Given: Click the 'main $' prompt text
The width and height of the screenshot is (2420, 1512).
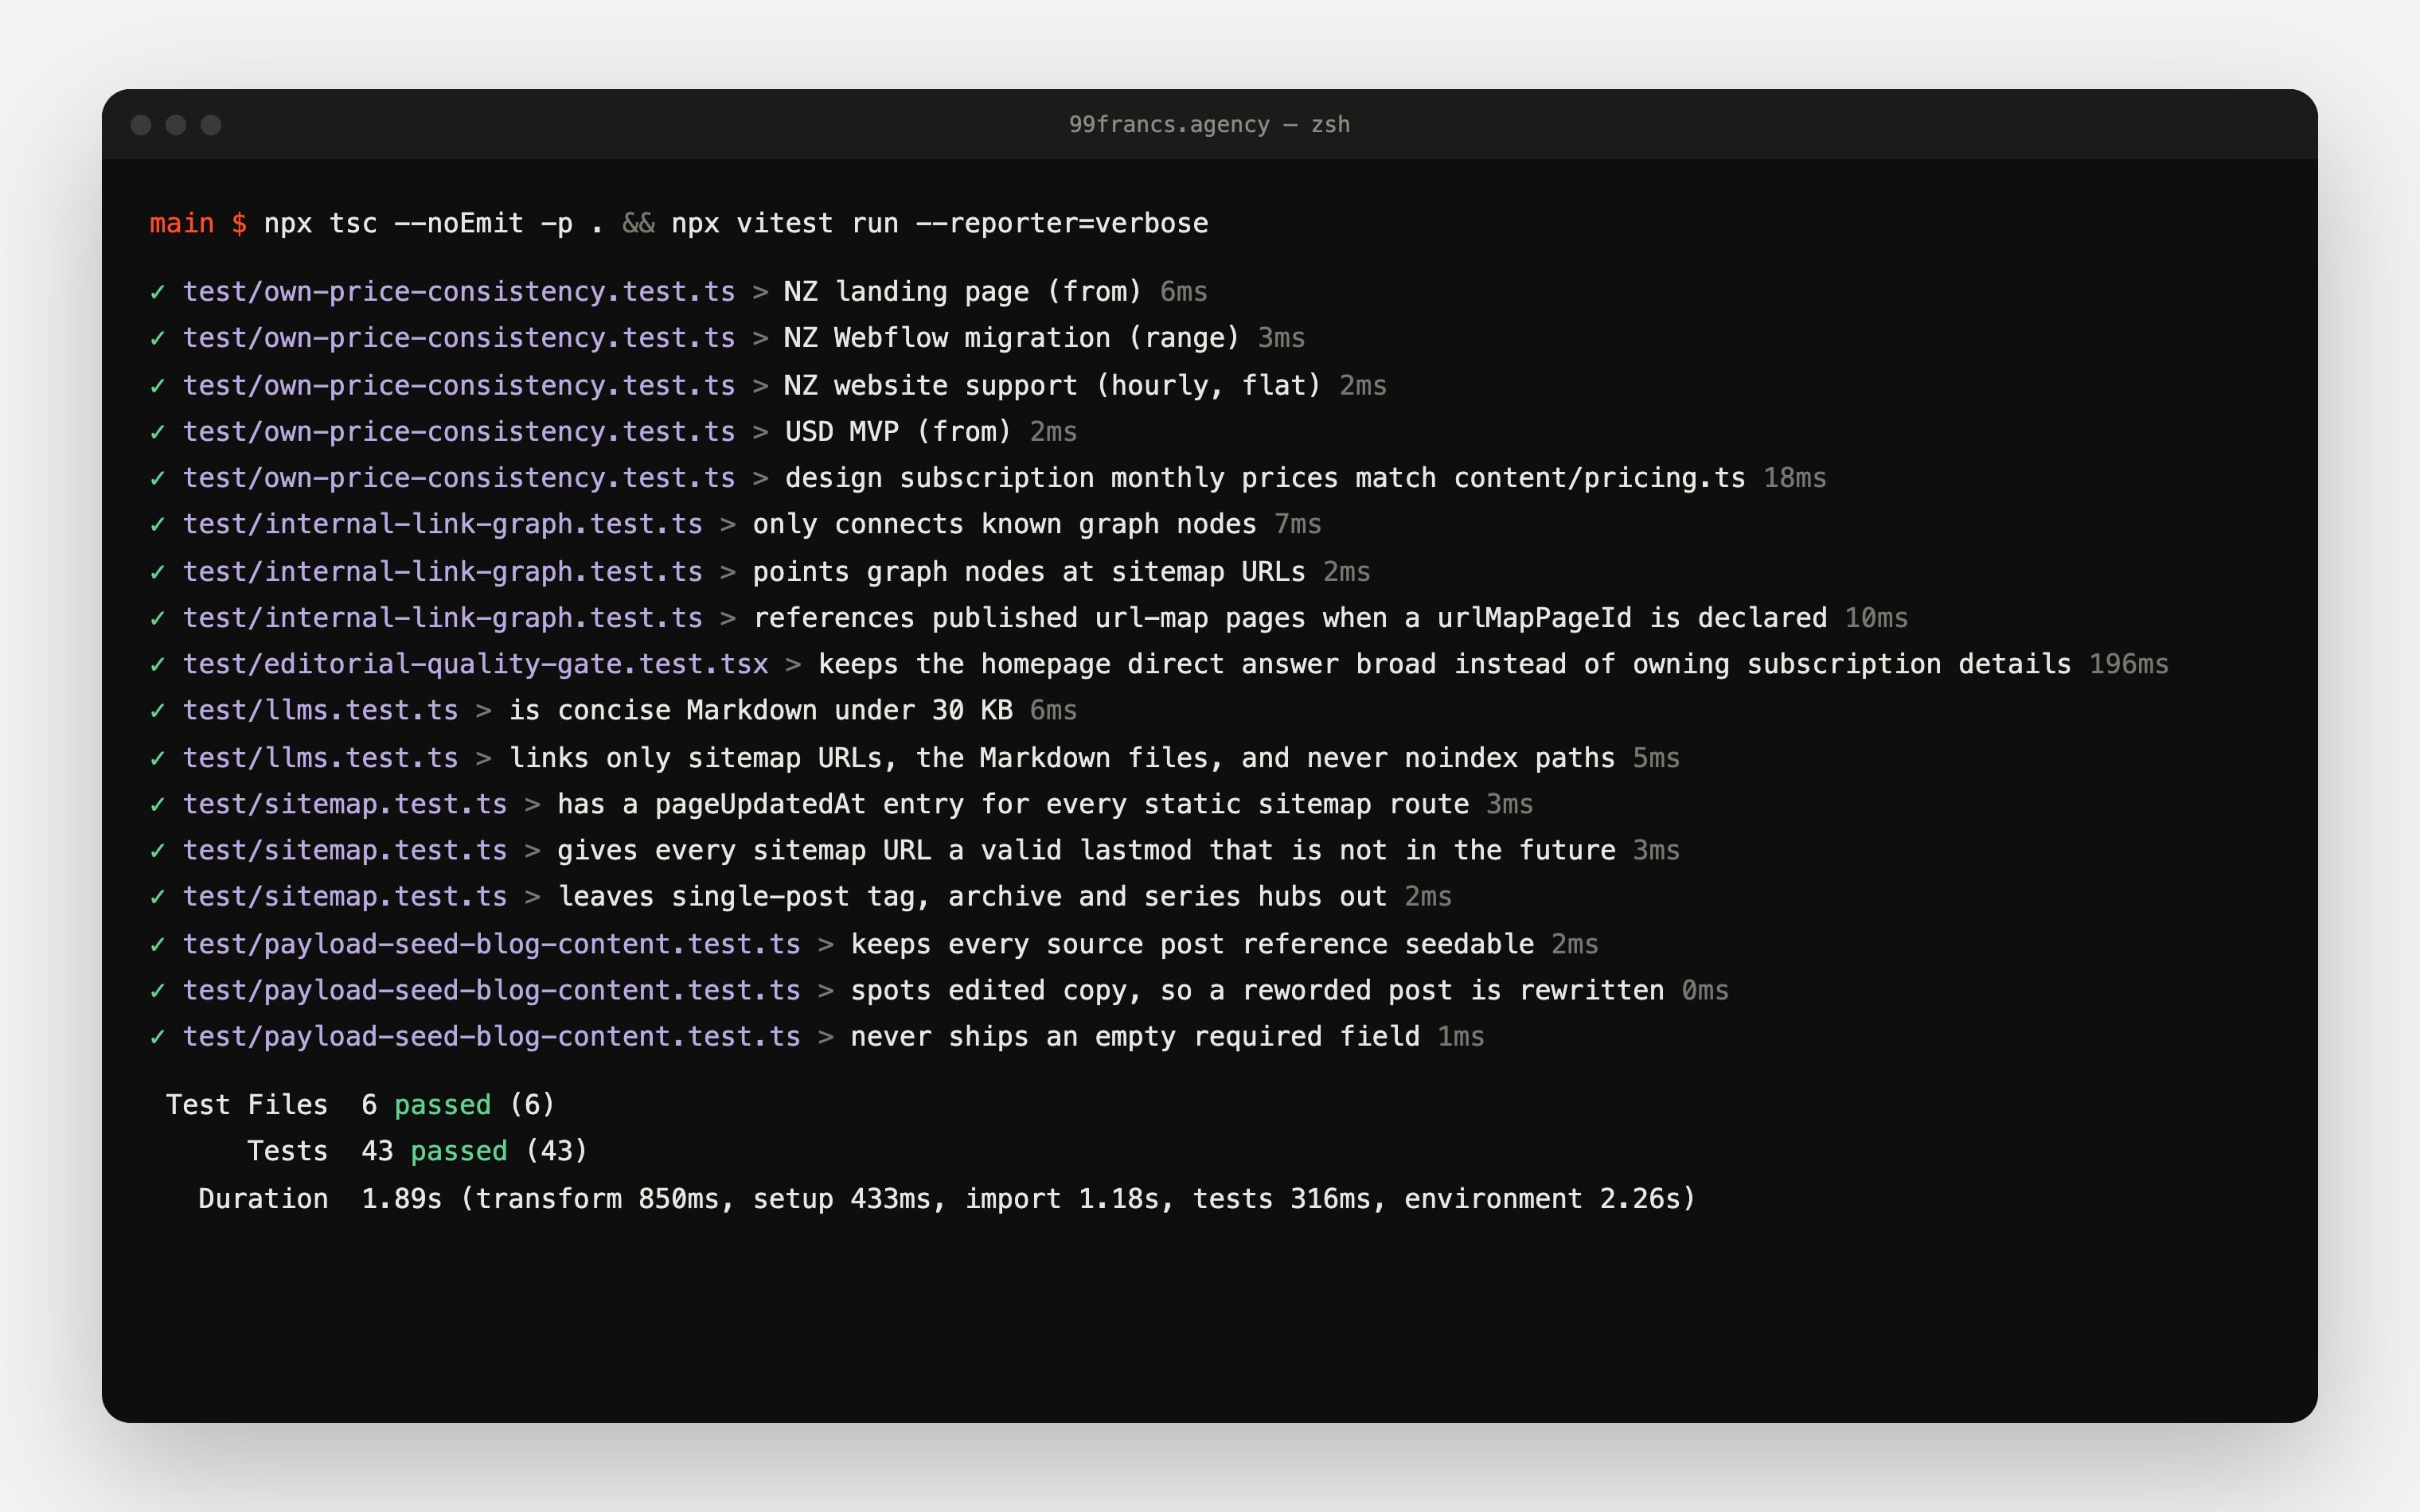Looking at the screenshot, I should coord(198,223).
